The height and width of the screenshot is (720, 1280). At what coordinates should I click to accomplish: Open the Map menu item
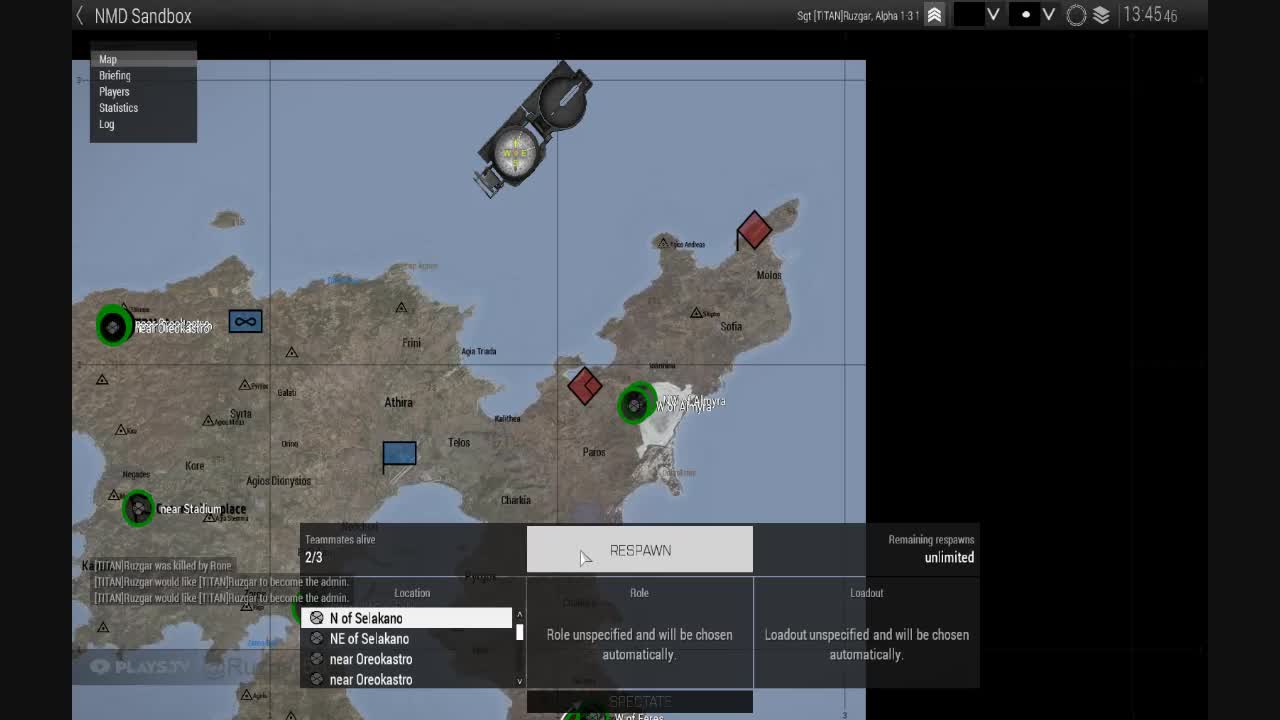tap(143, 59)
